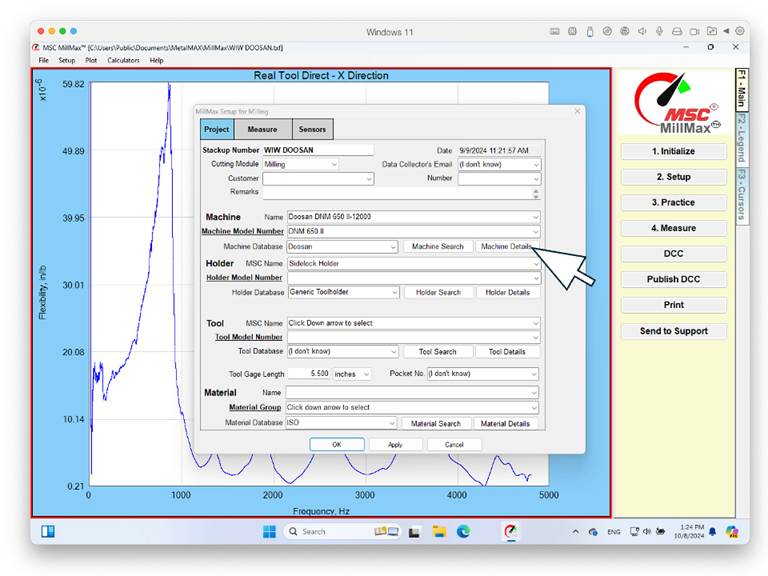Click the Apply button

tap(395, 444)
